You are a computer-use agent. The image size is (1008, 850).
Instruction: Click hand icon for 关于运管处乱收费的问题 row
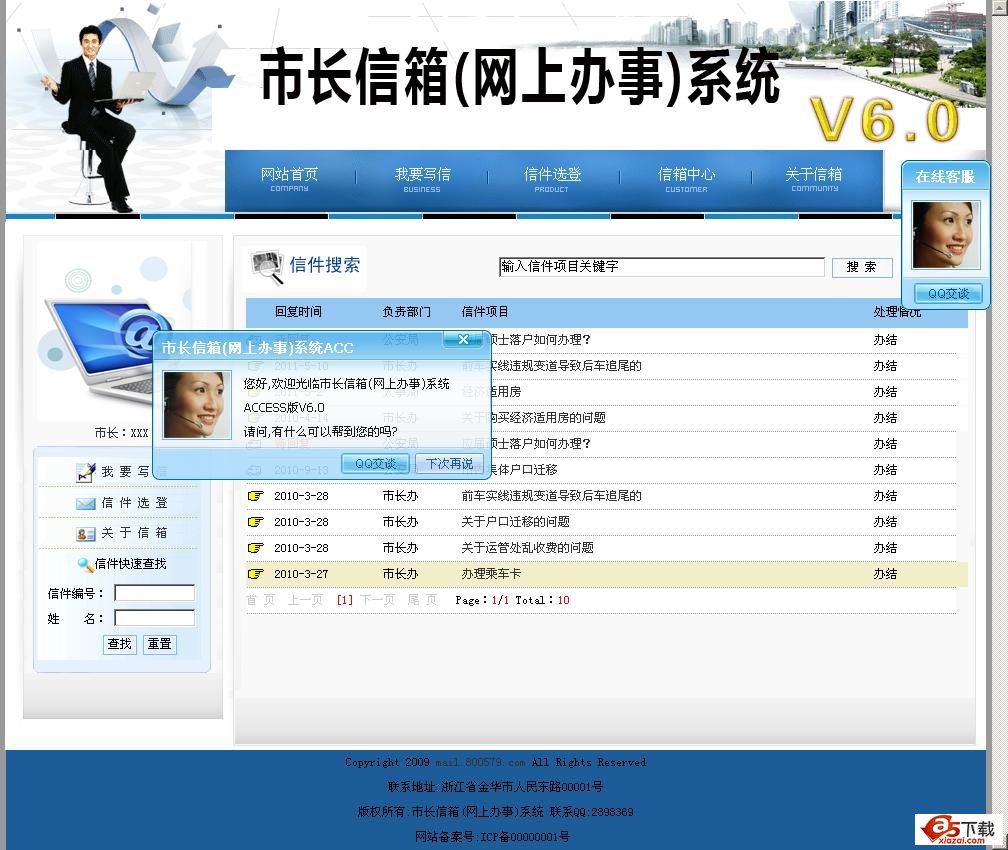(x=256, y=548)
